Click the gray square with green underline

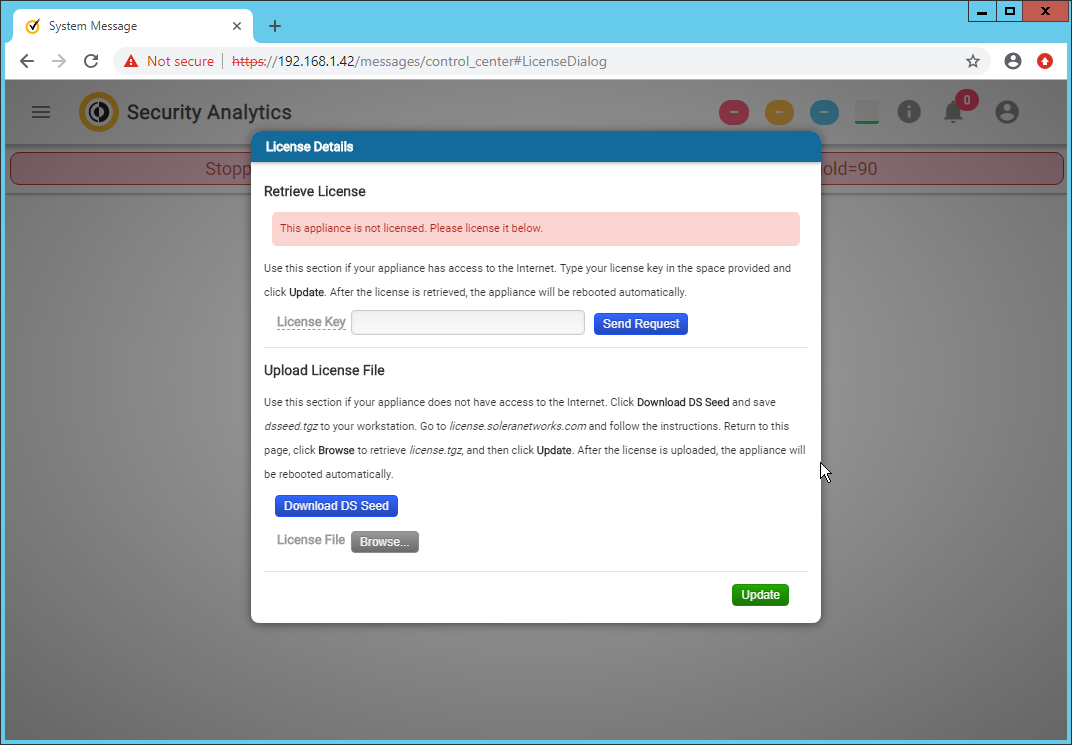867,112
